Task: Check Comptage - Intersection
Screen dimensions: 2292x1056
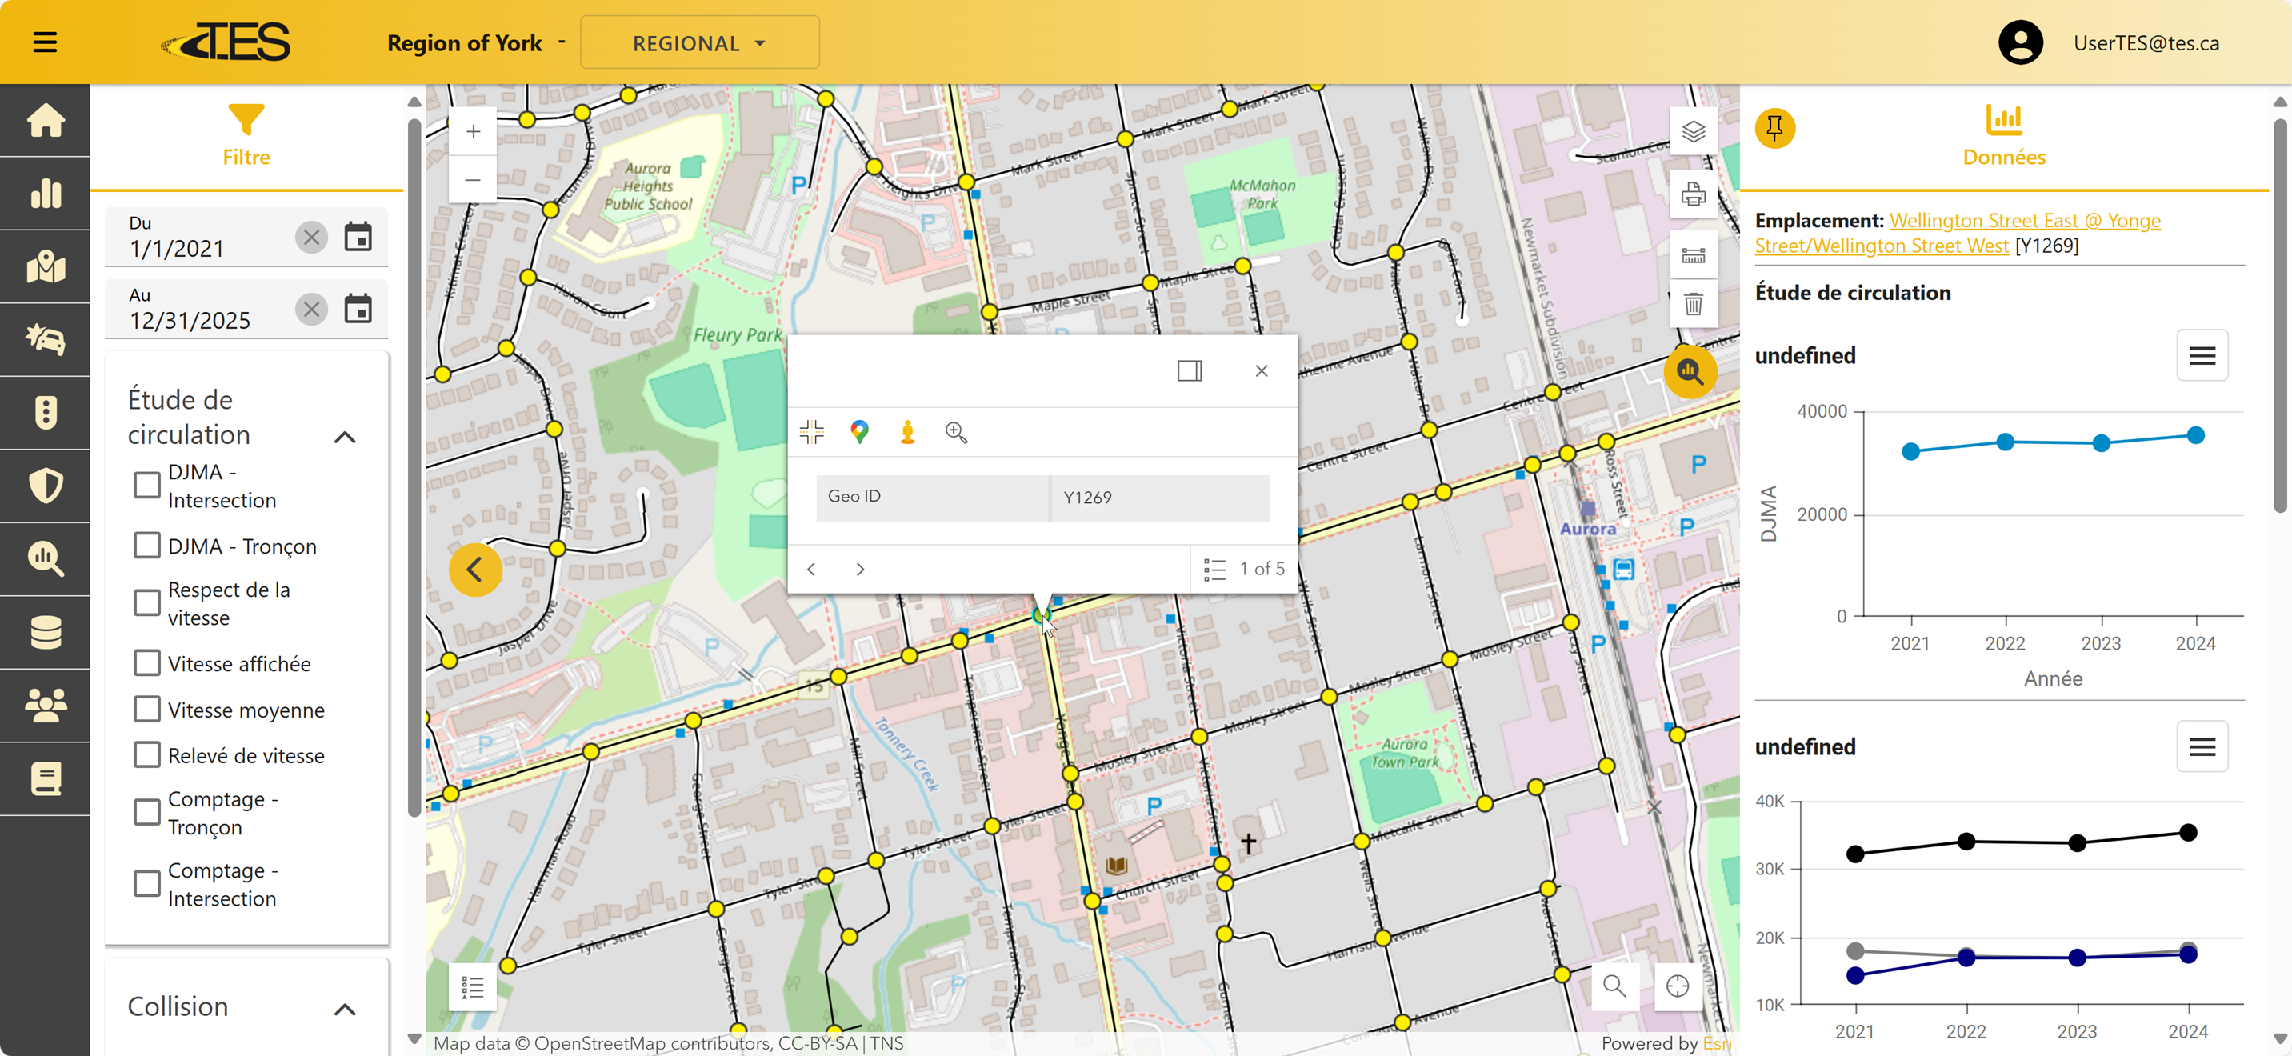Action: pos(147,884)
